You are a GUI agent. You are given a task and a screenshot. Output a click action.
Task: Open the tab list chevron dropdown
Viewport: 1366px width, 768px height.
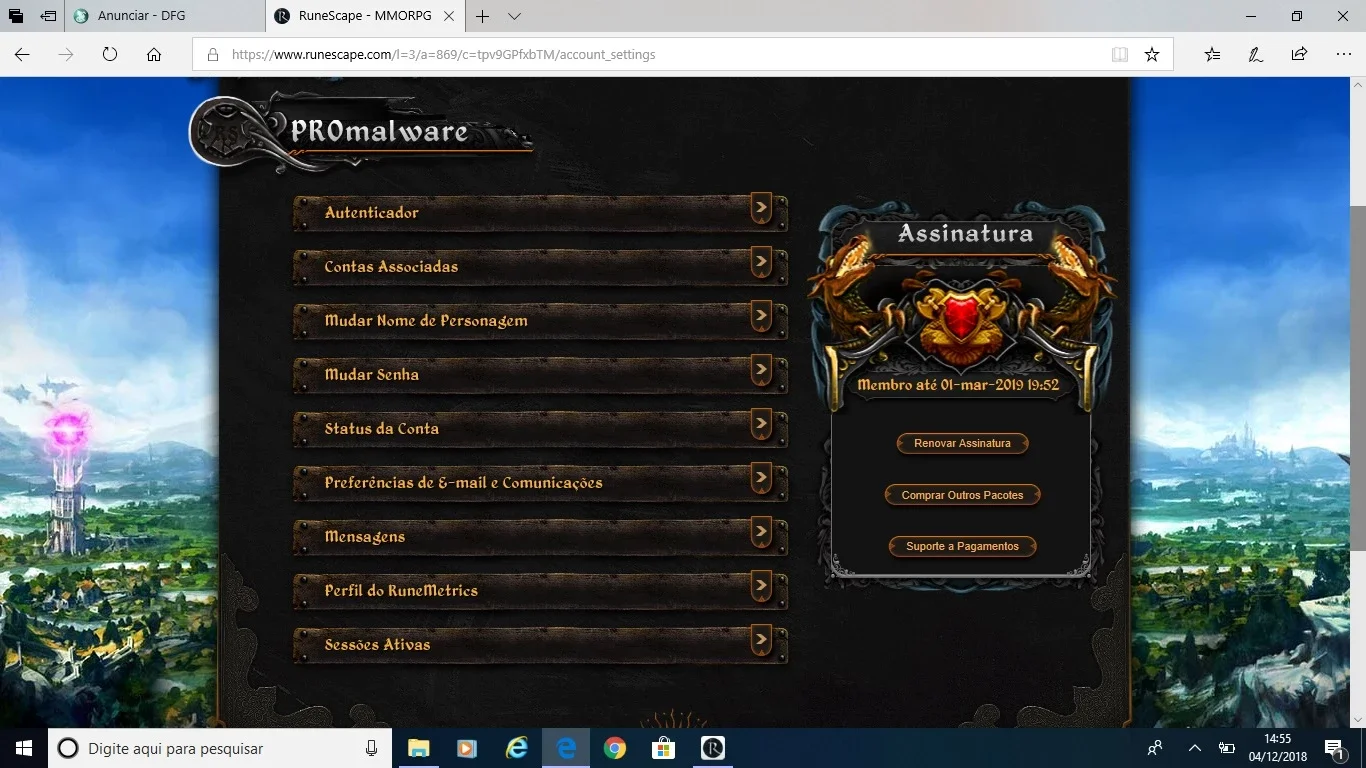[x=514, y=16]
